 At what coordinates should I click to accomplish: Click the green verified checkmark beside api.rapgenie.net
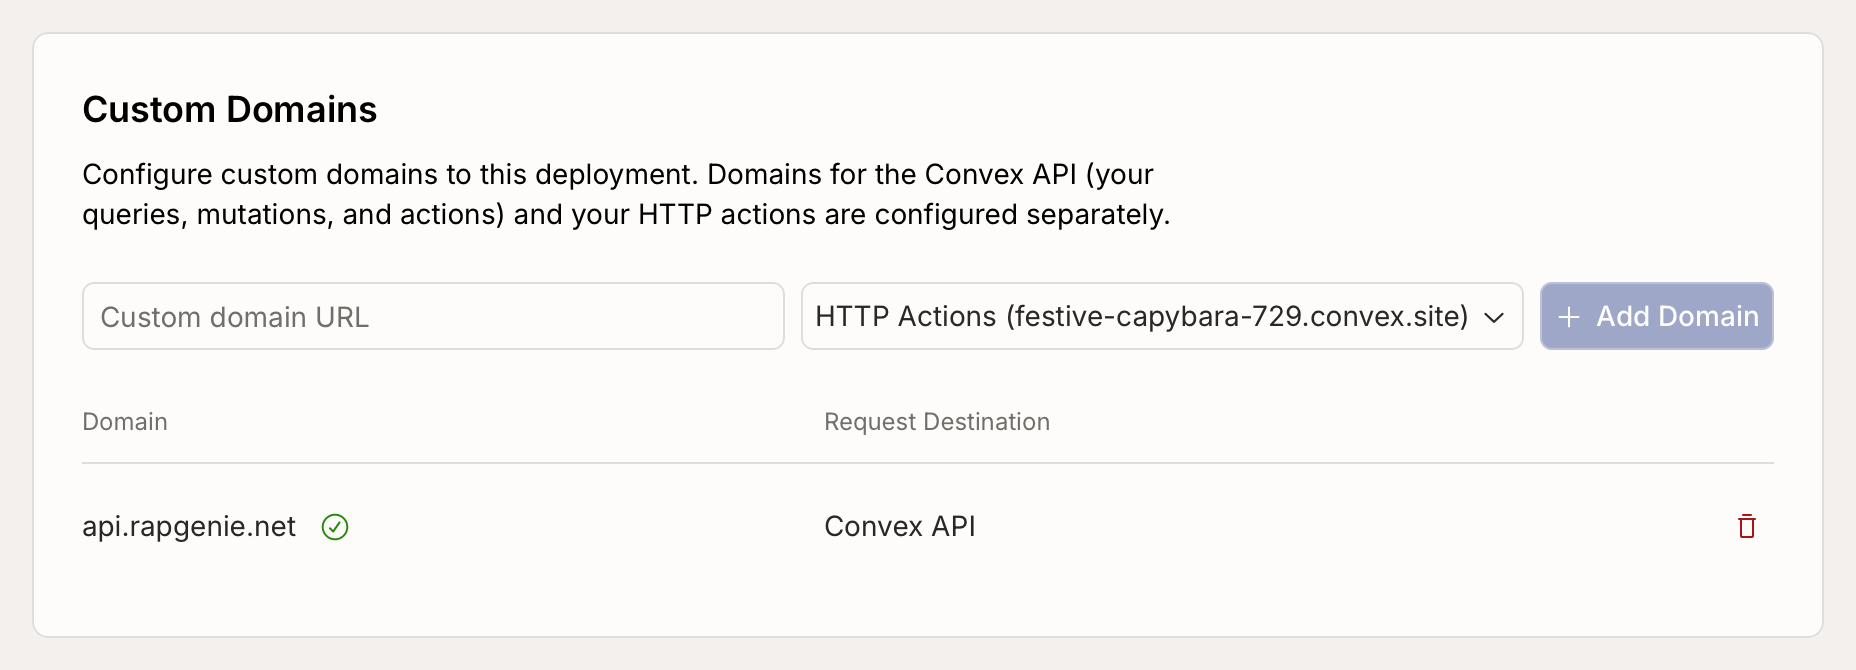[335, 527]
